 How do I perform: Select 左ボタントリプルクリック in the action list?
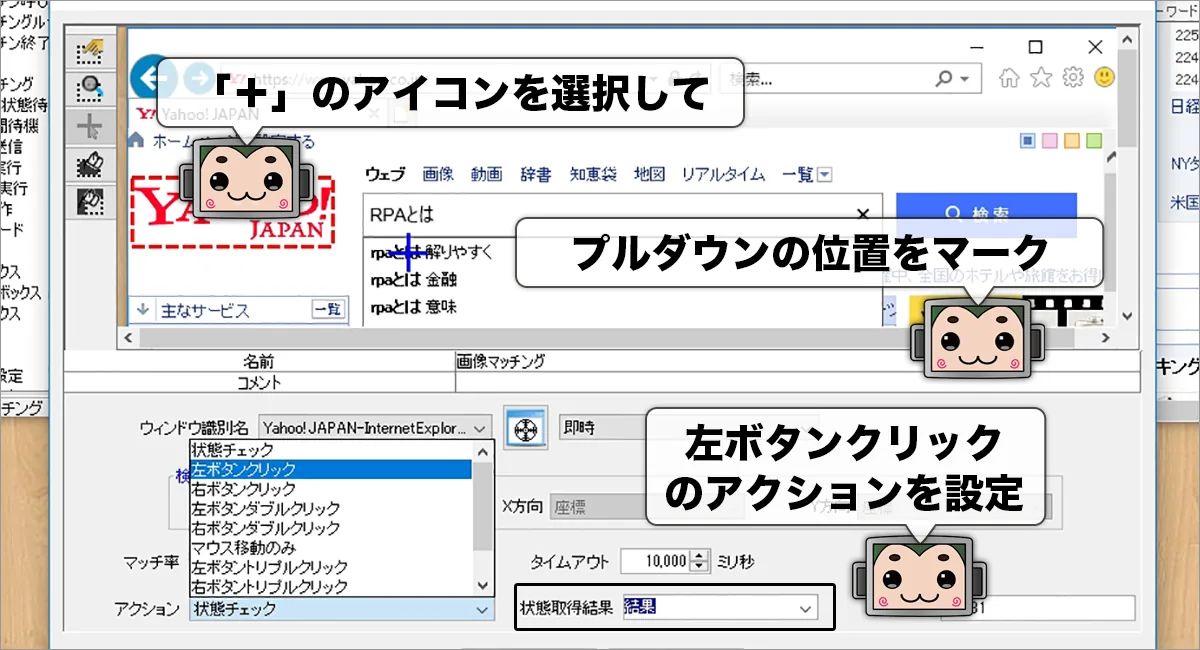point(330,567)
